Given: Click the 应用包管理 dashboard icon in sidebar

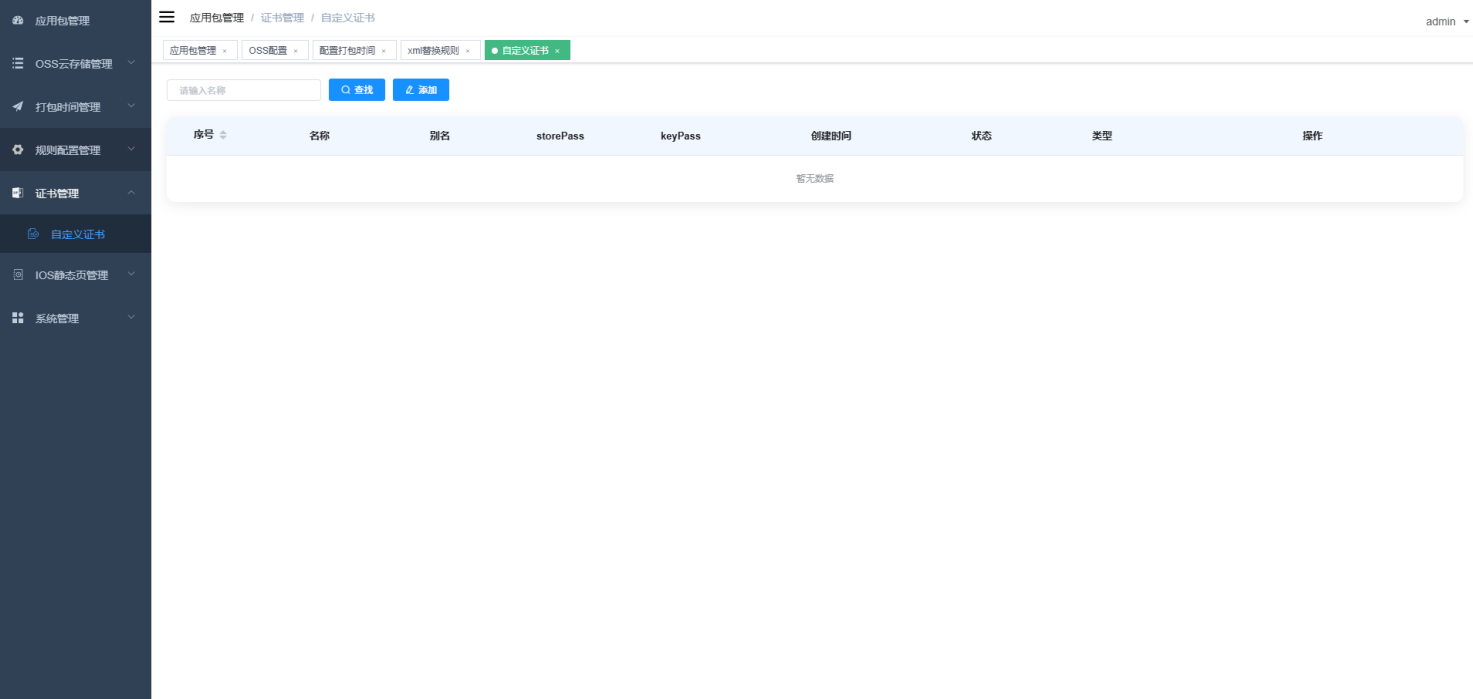Looking at the screenshot, I should pyautogui.click(x=17, y=20).
